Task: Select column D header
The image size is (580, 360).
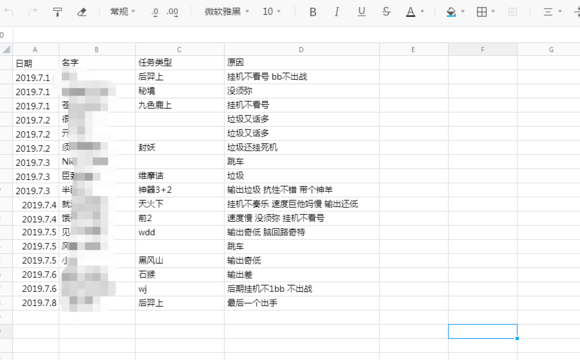Action: pyautogui.click(x=301, y=49)
